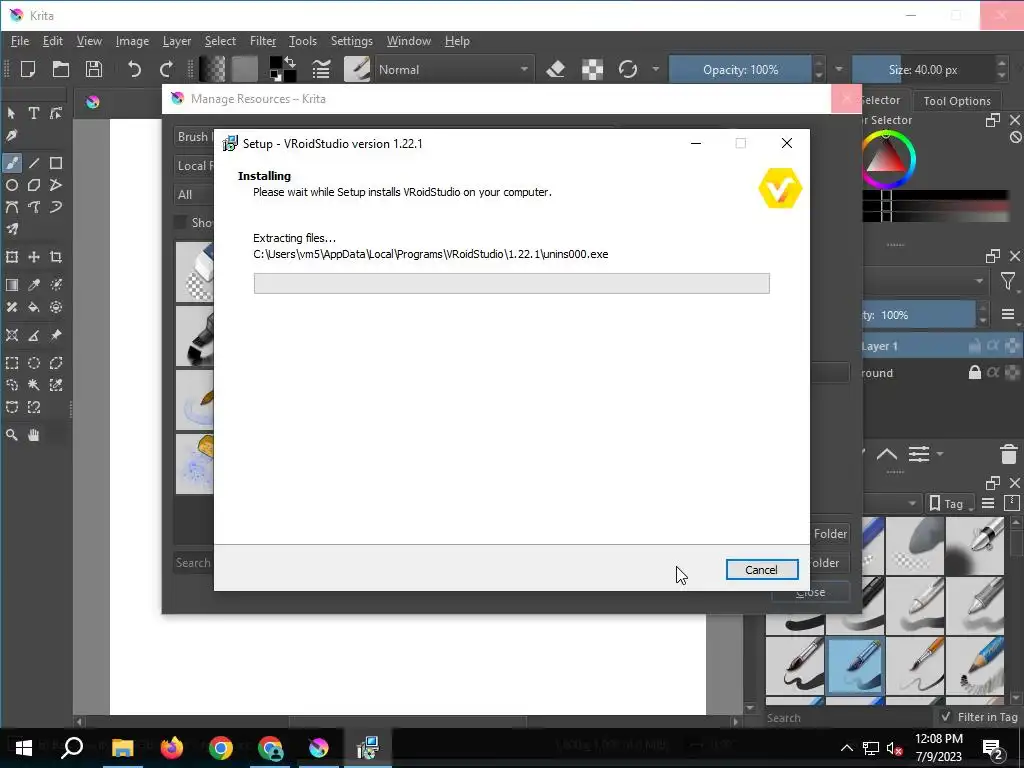Delete the layer using trash icon
The image size is (1024, 768).
[x=1008, y=454]
